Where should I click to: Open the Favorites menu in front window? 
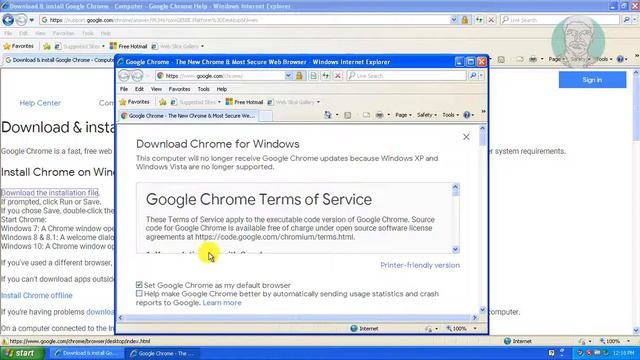[179, 89]
